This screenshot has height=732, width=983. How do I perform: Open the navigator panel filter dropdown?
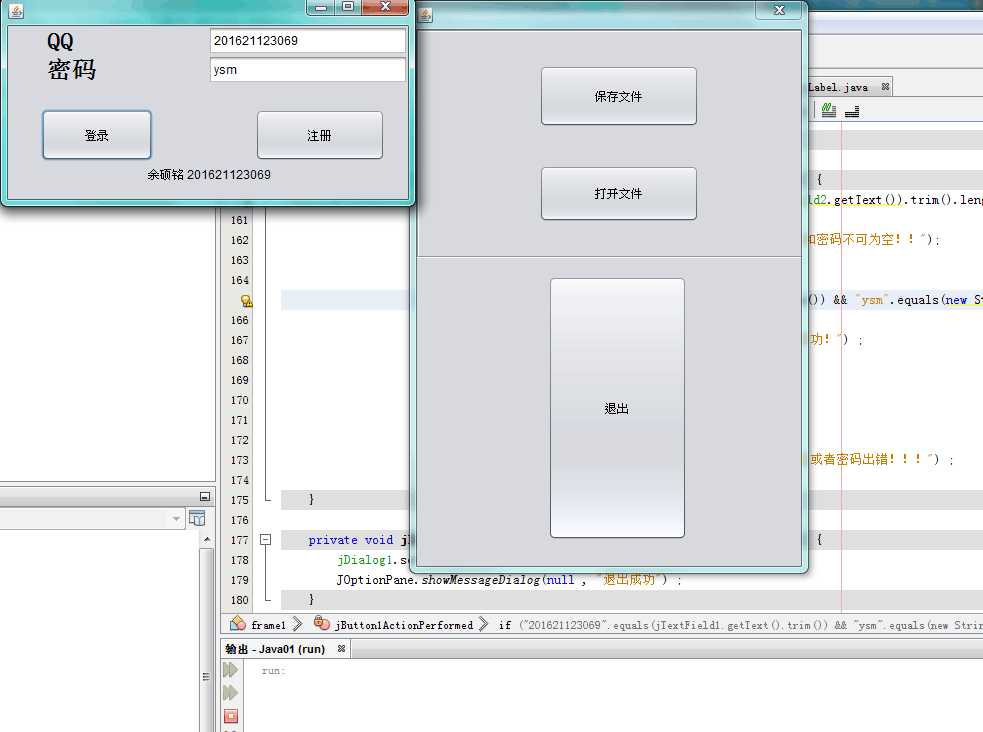pyautogui.click(x=176, y=518)
